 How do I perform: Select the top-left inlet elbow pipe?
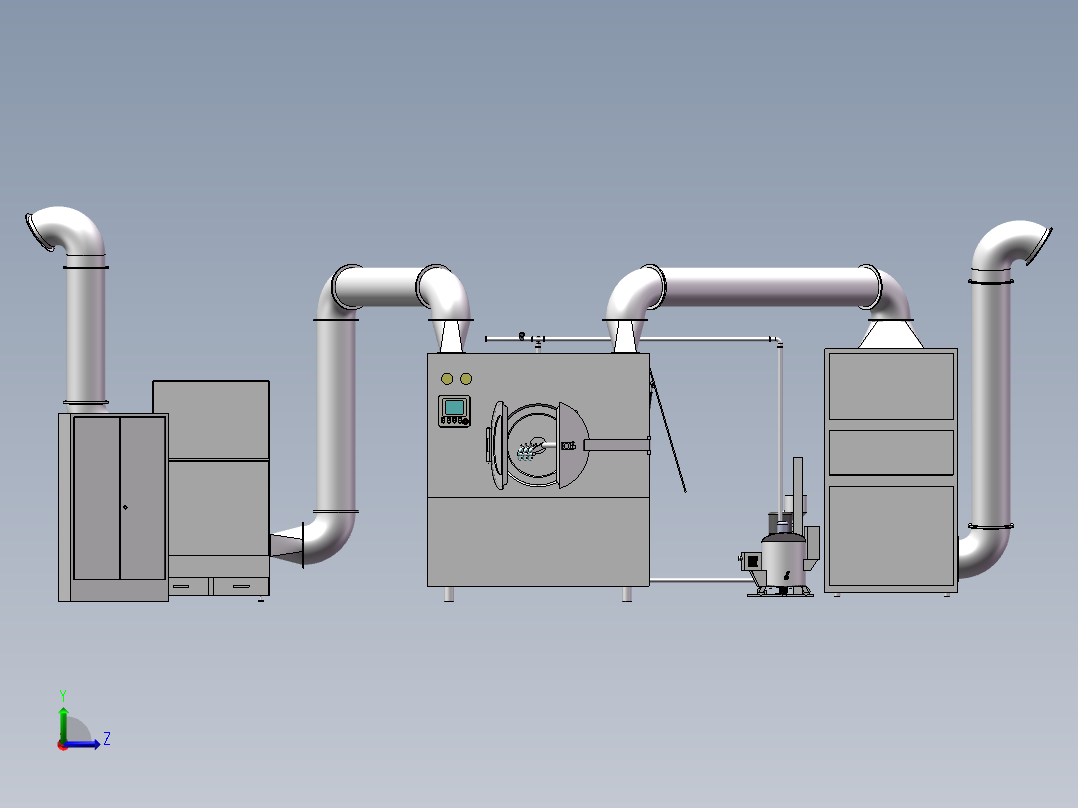click(x=67, y=232)
